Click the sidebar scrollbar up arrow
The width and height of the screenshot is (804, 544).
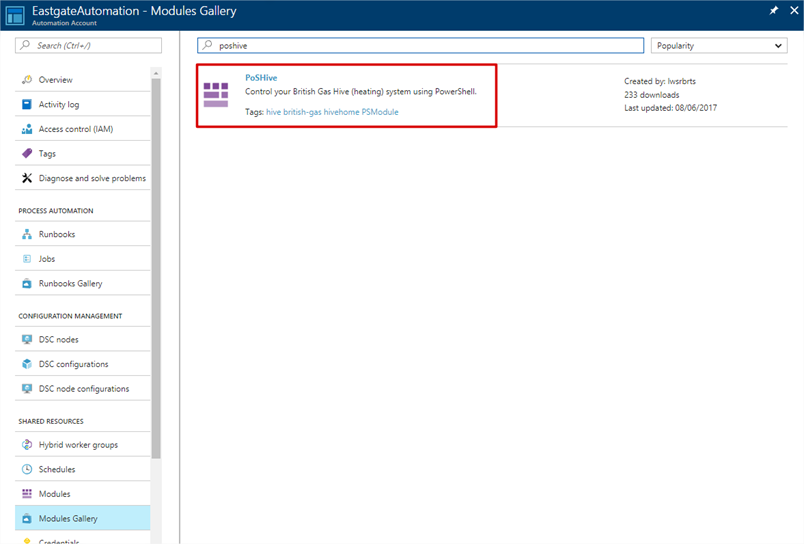(x=156, y=73)
